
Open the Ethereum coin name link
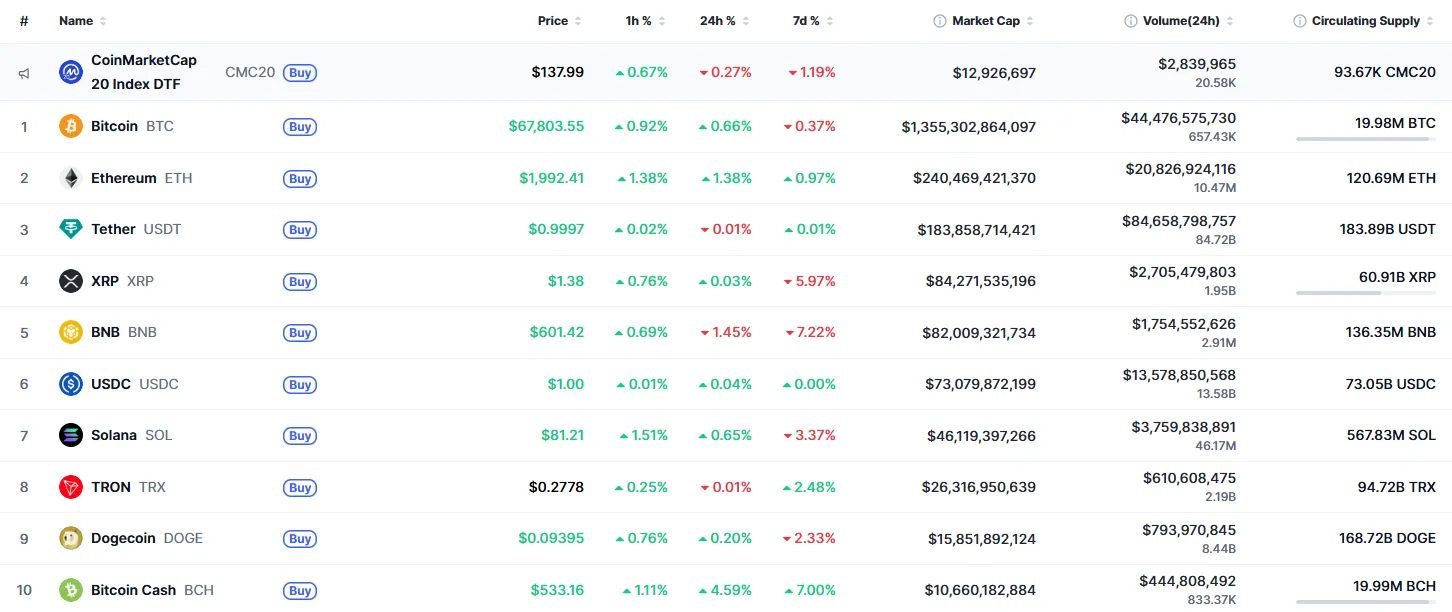click(x=123, y=178)
